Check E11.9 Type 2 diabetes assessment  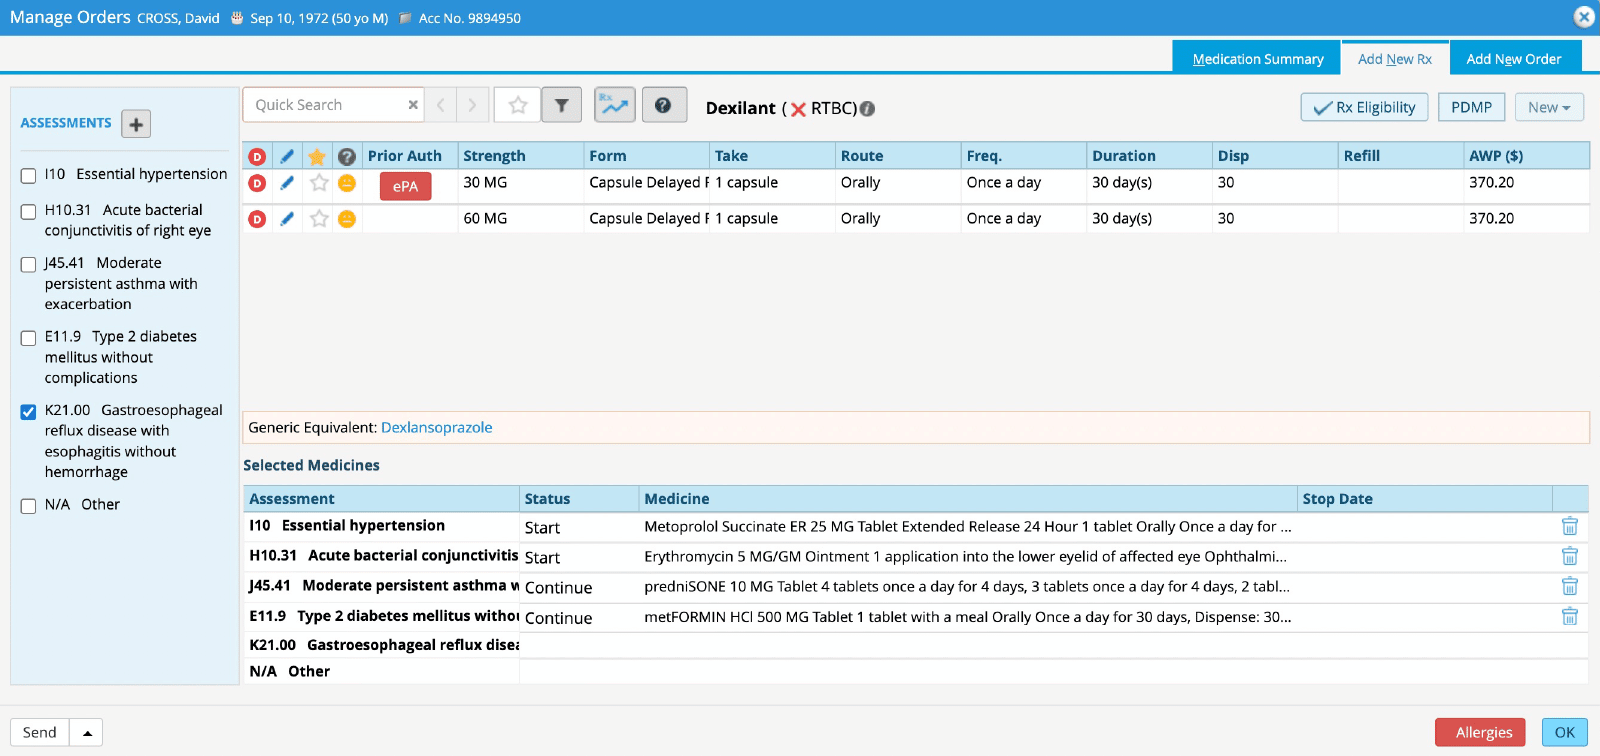pos(29,338)
